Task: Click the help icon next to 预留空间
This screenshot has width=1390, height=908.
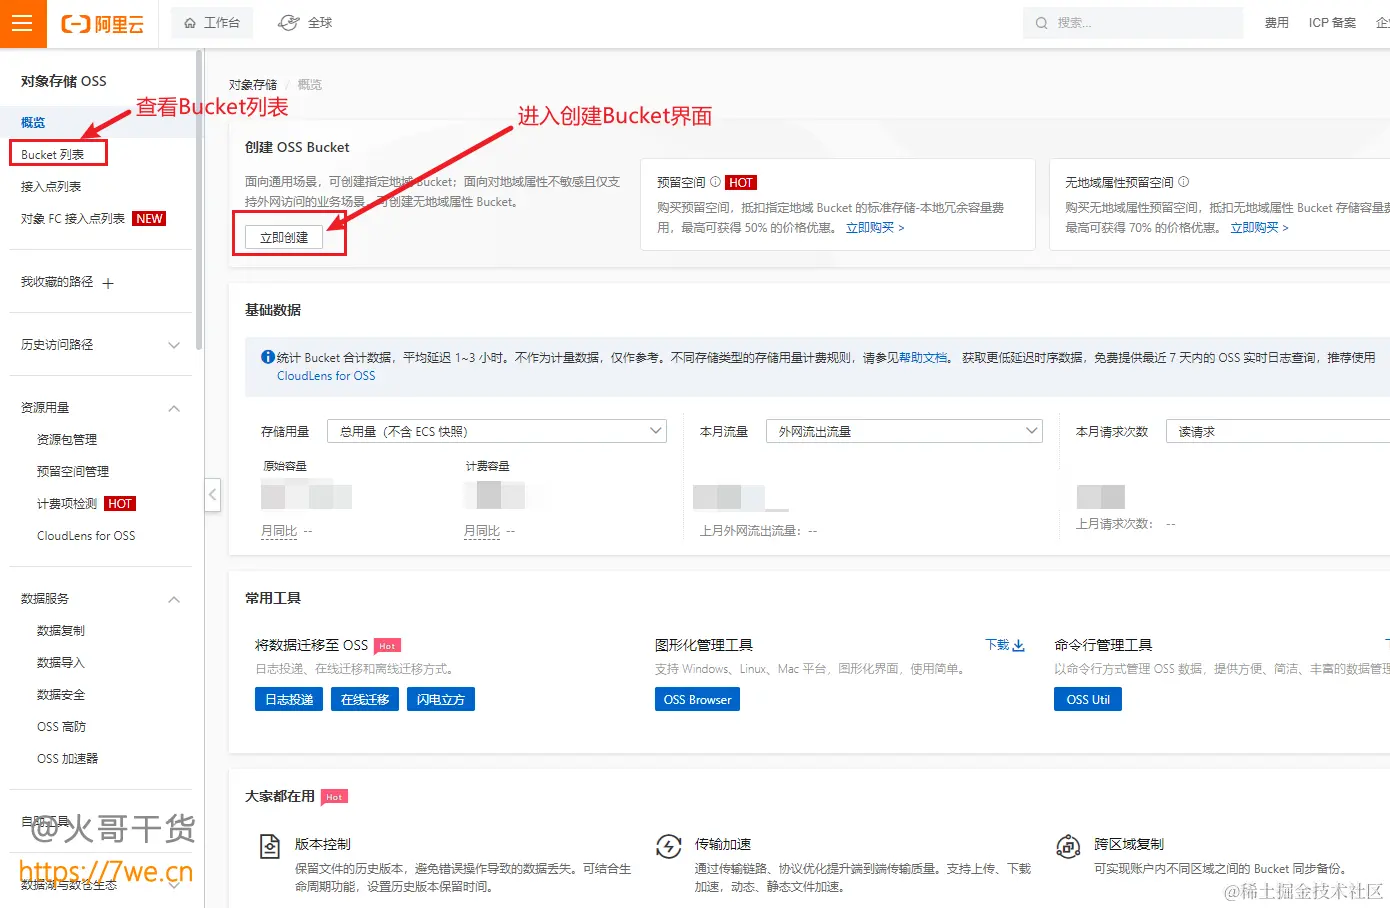Action: (x=715, y=182)
